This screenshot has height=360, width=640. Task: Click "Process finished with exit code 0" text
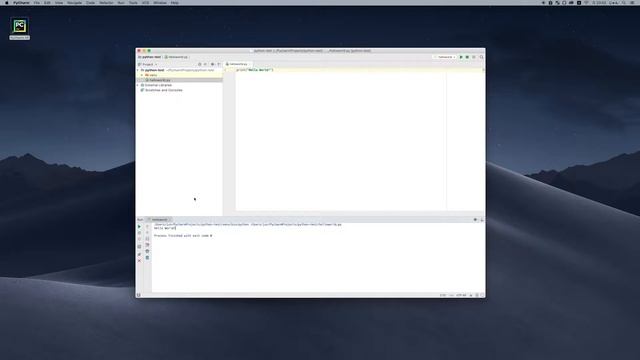coord(183,236)
